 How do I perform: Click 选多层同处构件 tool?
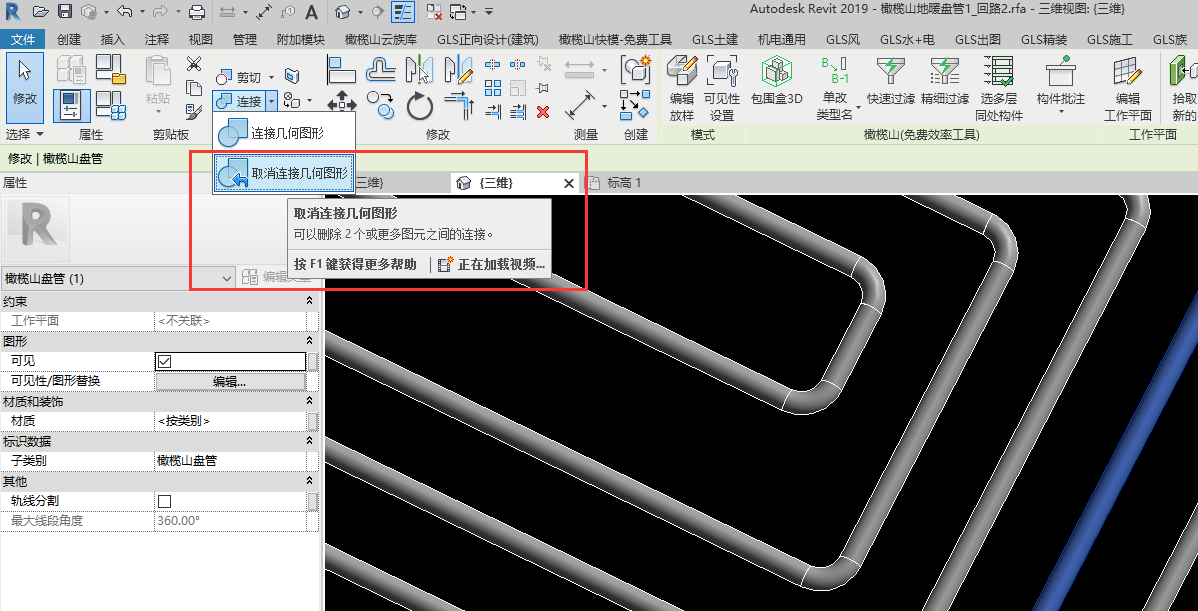coord(999,89)
